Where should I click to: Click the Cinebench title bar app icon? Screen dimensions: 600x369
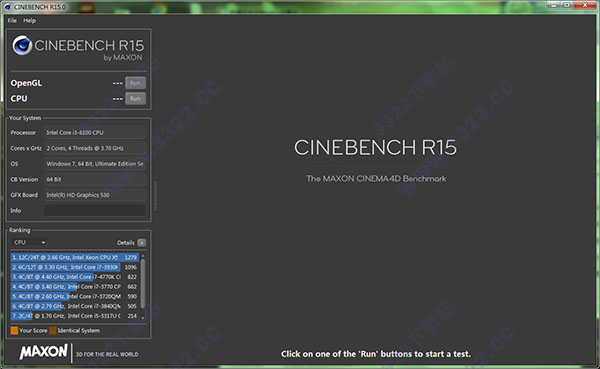[x=7, y=7]
